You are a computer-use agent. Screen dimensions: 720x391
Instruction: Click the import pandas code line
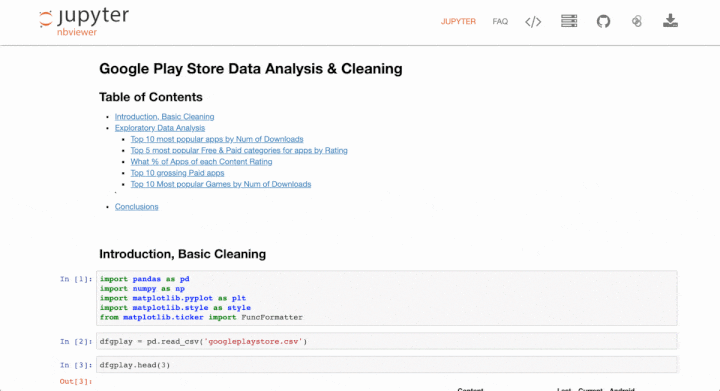coord(145,279)
